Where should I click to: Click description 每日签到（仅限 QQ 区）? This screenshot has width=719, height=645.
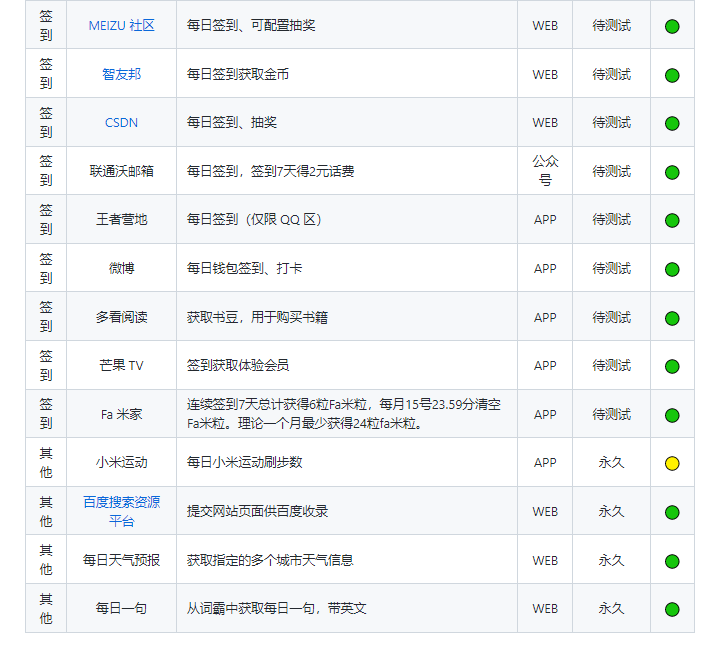(254, 219)
